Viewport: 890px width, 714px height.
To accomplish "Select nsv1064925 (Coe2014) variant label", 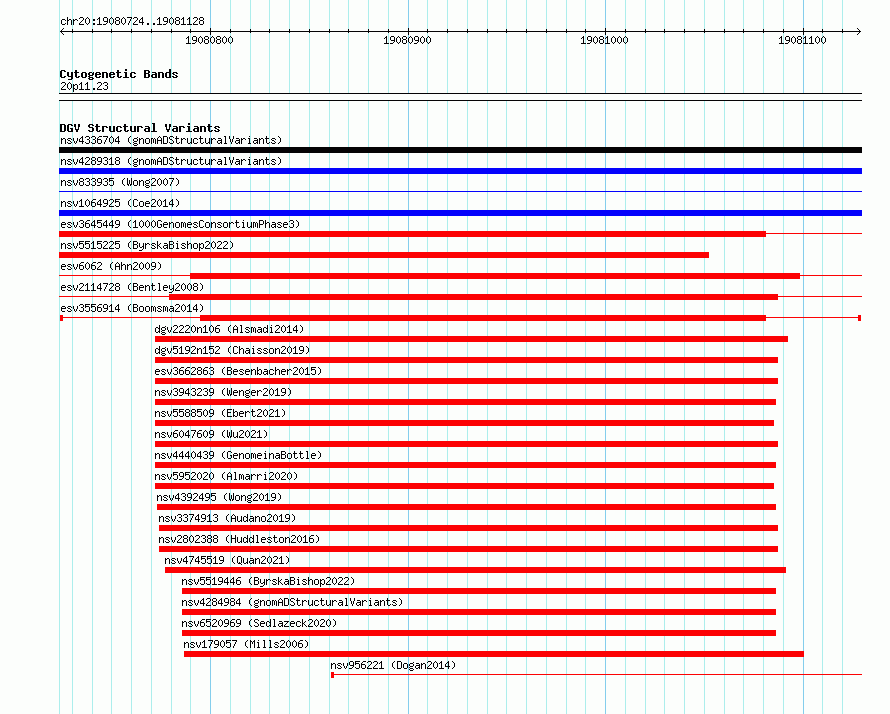I will (x=120, y=203).
